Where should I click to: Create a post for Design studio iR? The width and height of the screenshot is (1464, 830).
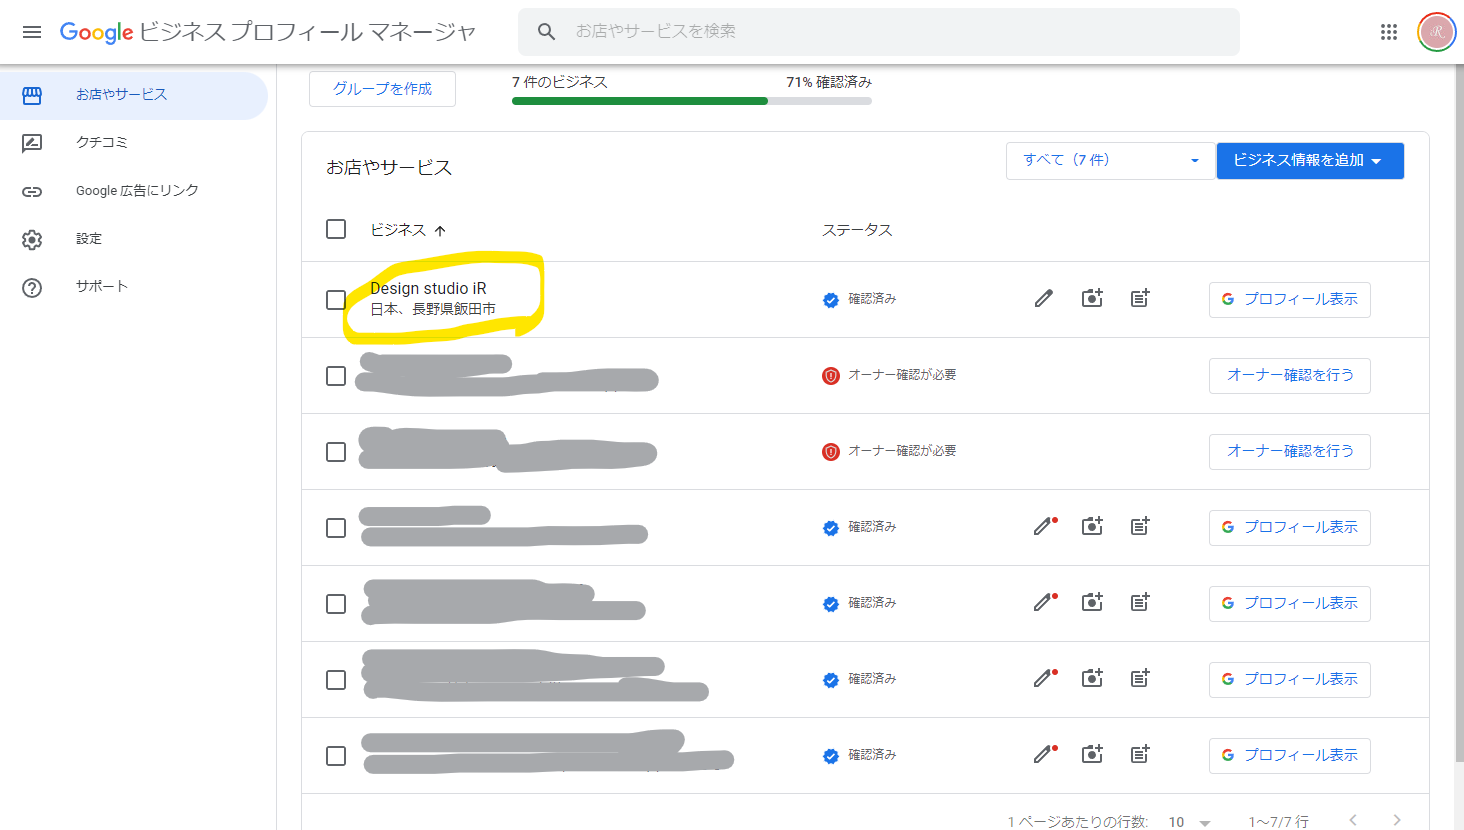pyautogui.click(x=1139, y=297)
